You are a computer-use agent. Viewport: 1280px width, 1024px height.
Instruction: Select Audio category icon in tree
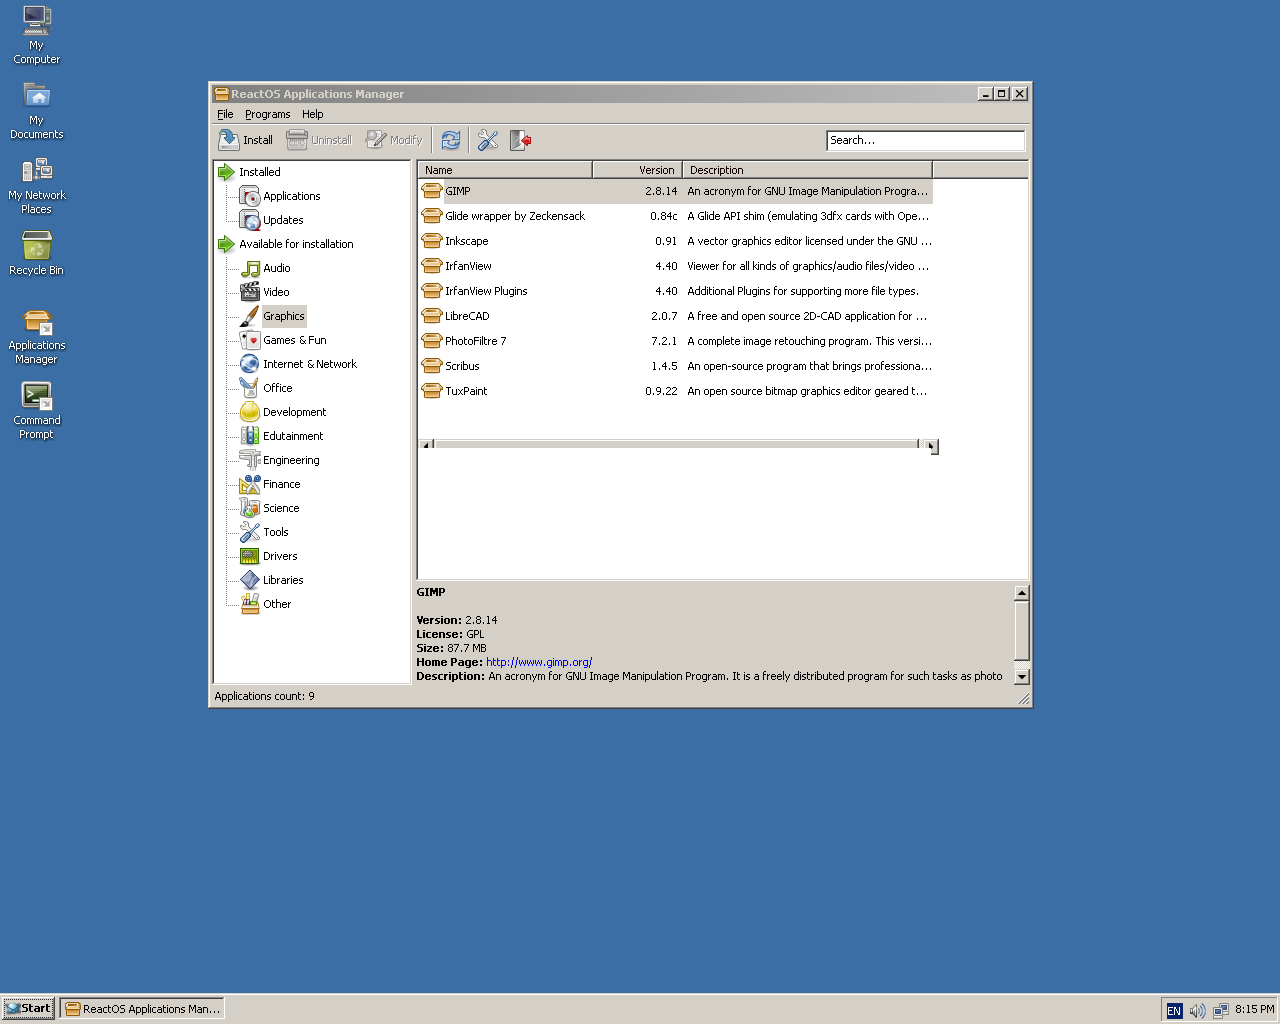250,268
